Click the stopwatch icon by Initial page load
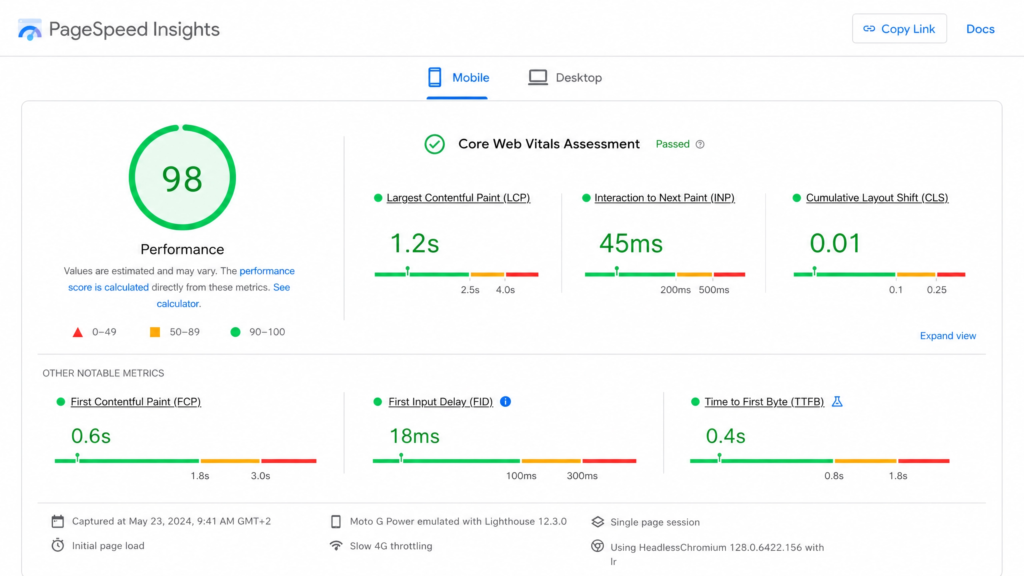Image resolution: width=1024 pixels, height=576 pixels. tap(57, 545)
